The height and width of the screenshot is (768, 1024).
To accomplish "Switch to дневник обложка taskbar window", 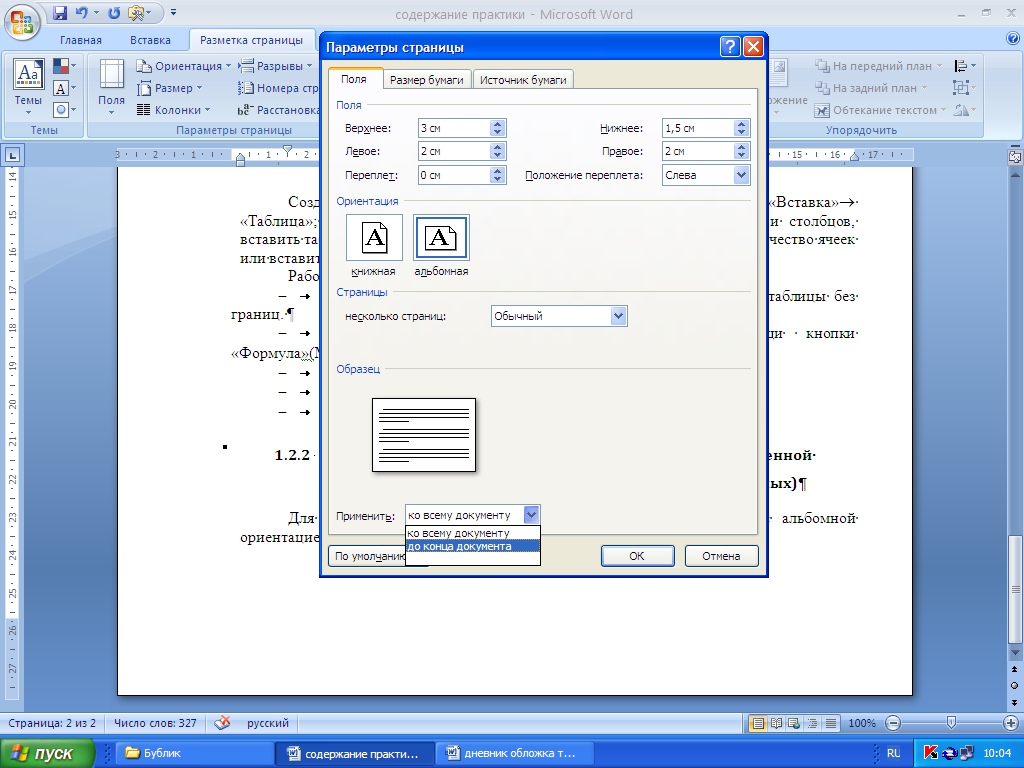I will coord(515,753).
